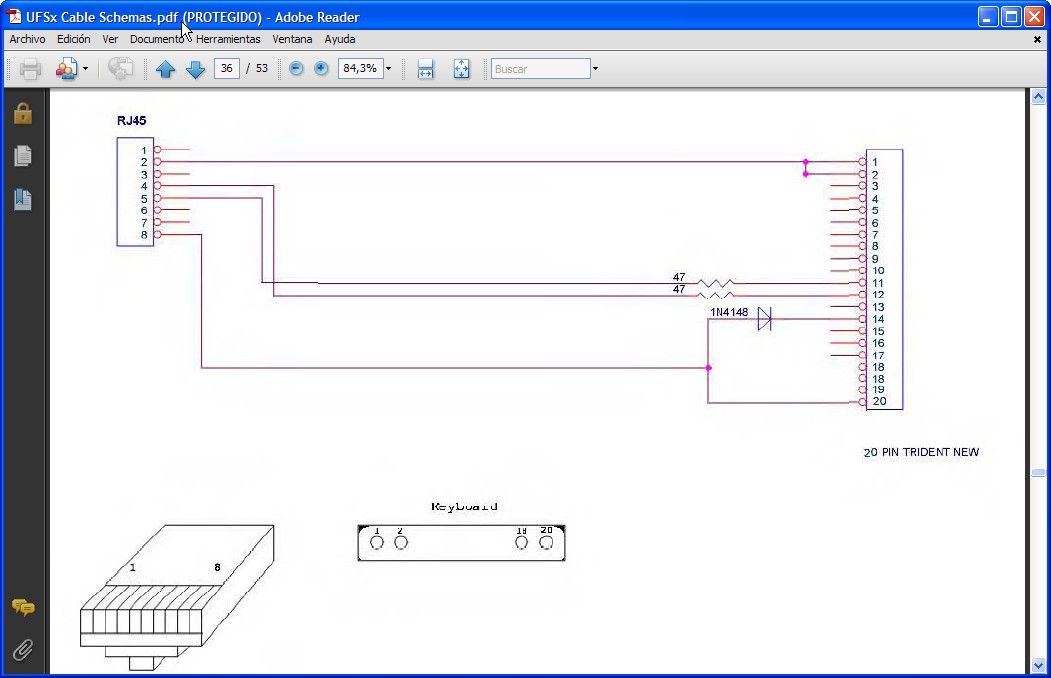This screenshot has height=678, width=1051.
Task: Click the total pages count 53
Action: point(261,68)
